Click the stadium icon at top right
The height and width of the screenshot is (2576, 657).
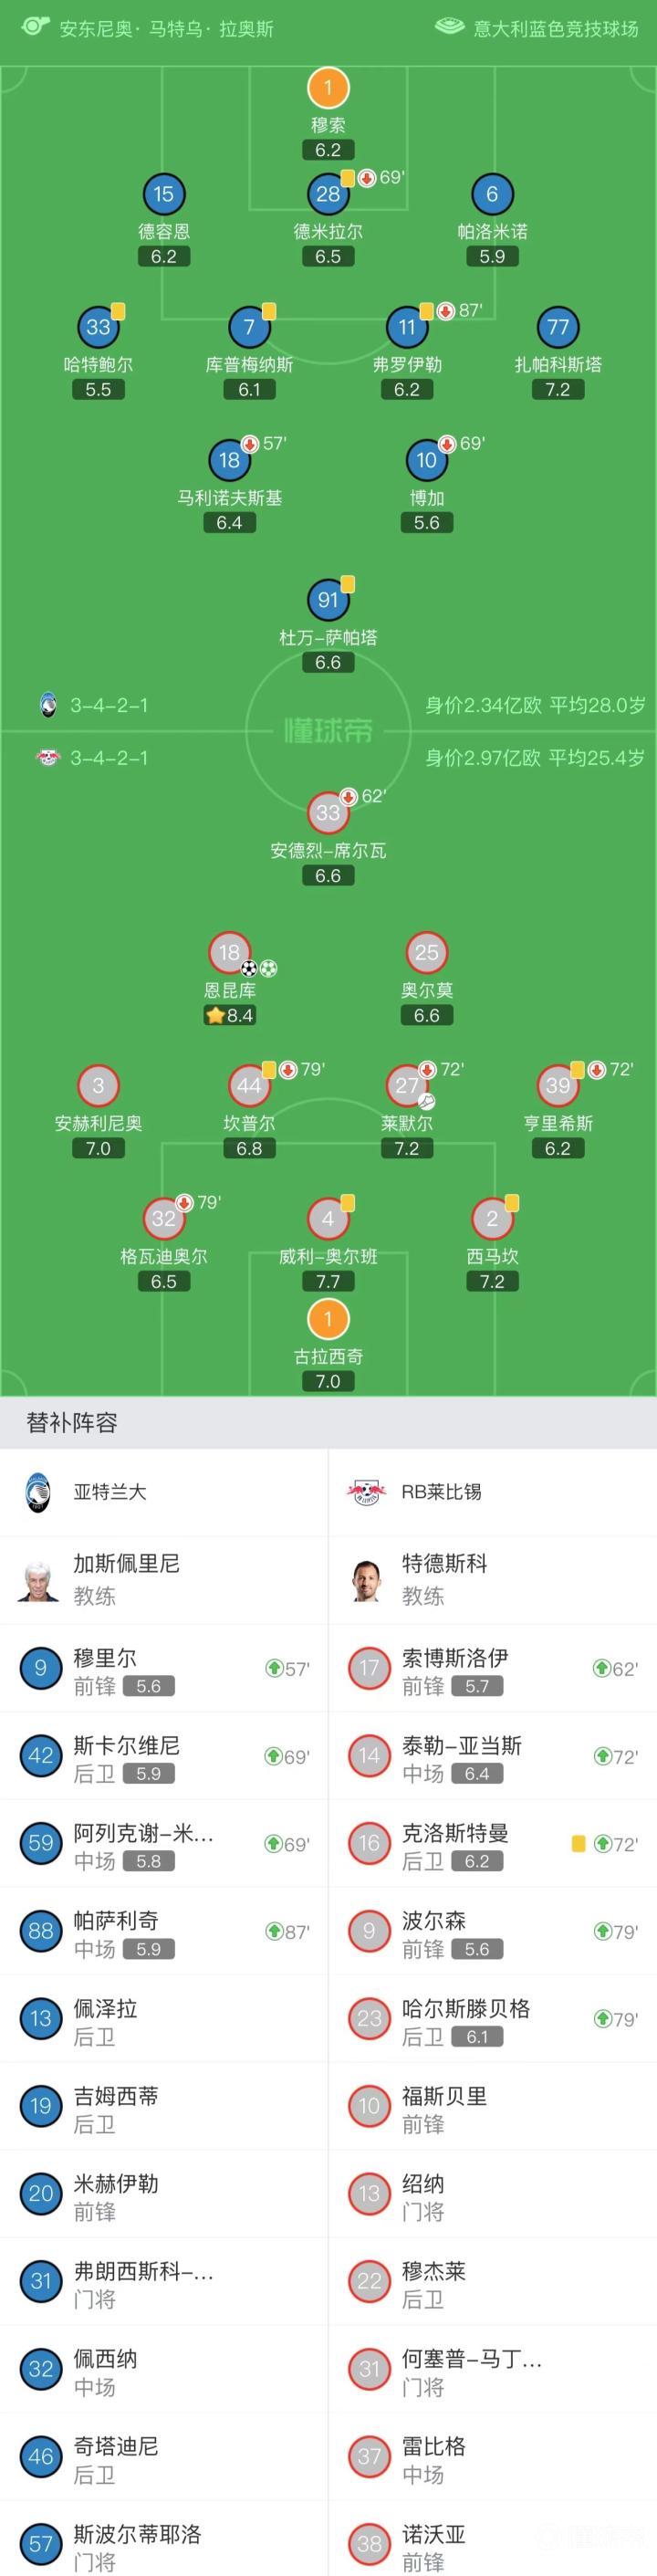[x=449, y=27]
